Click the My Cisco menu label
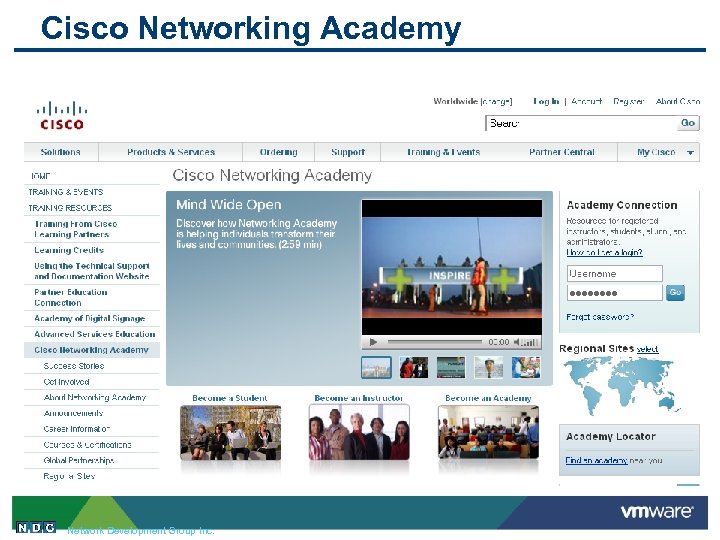The image size is (720, 540). tap(656, 152)
